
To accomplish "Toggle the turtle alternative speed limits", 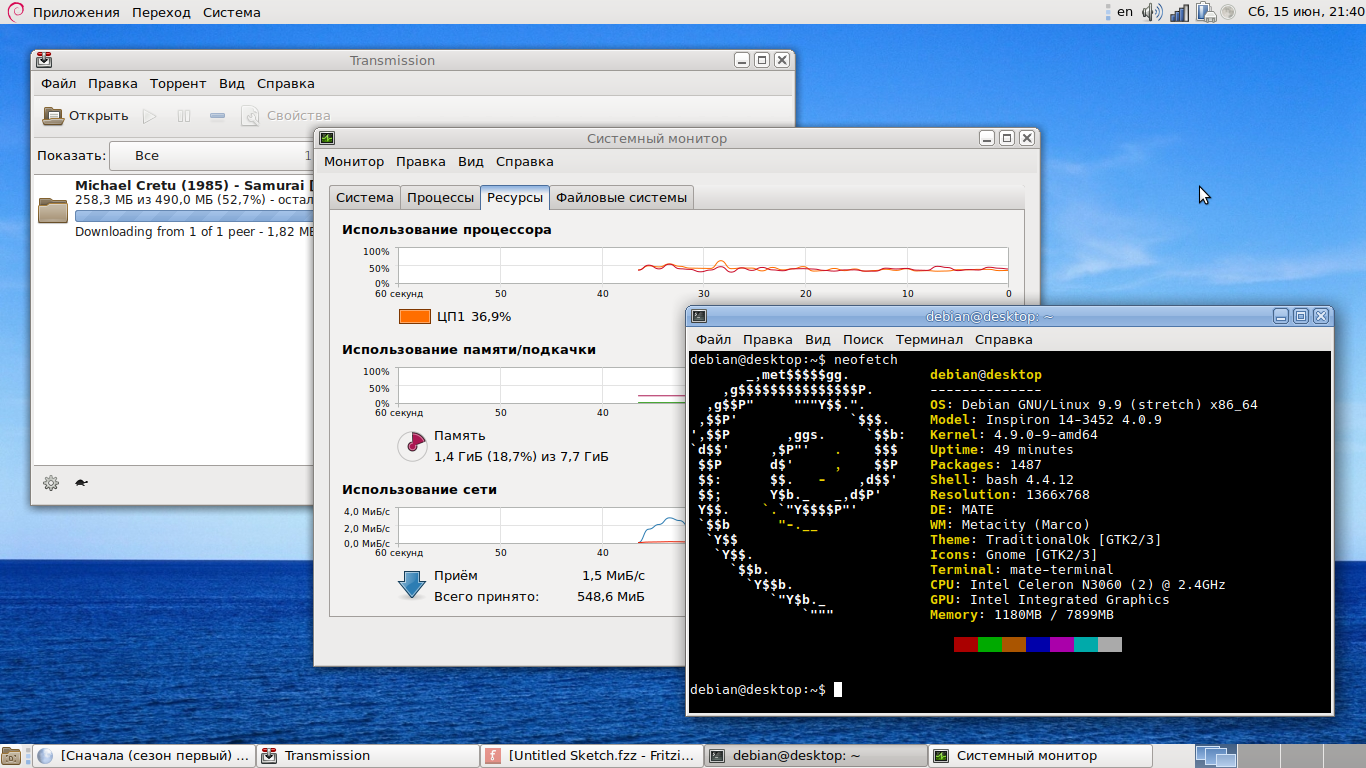I will [x=81, y=483].
